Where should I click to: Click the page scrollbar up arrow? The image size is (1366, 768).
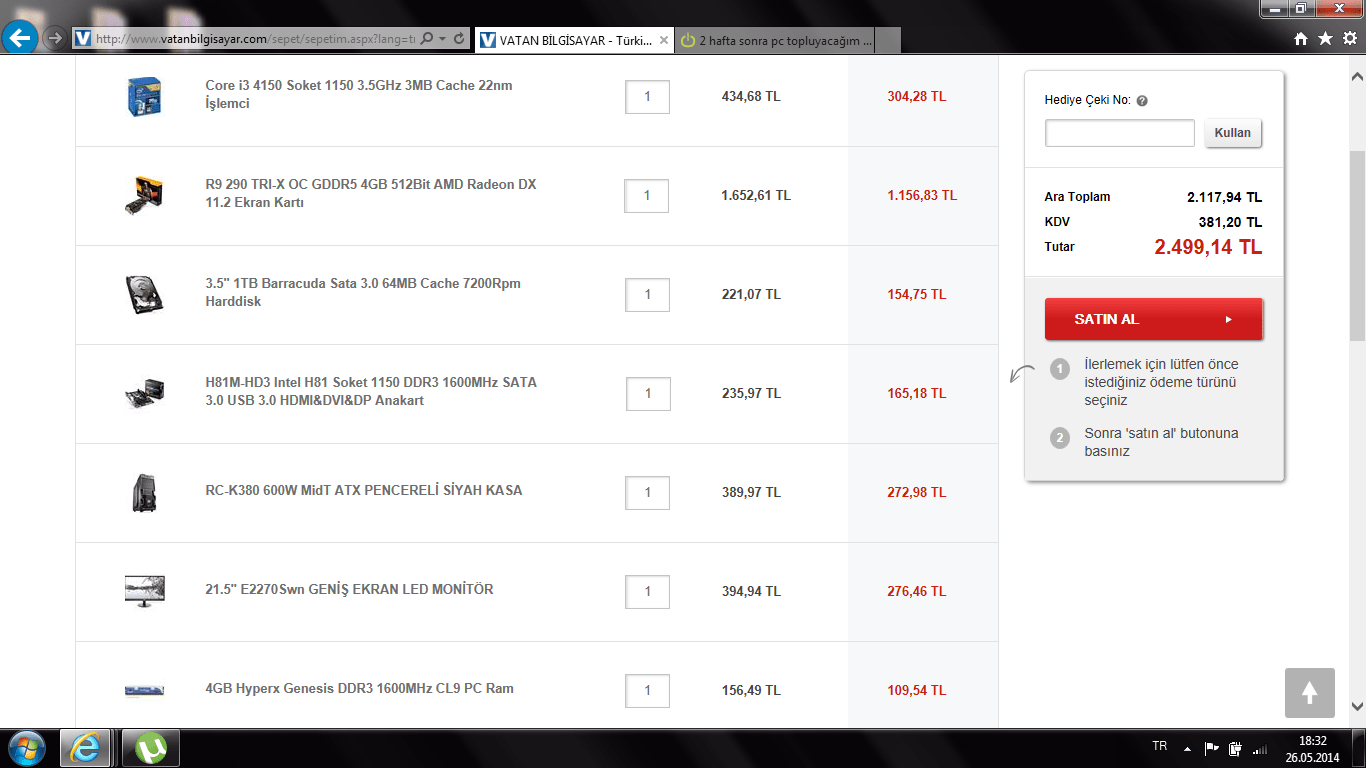(x=1357, y=76)
